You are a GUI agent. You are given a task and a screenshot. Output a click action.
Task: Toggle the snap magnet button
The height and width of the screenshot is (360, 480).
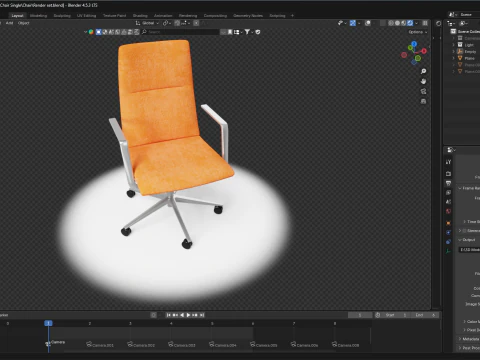(177, 23)
